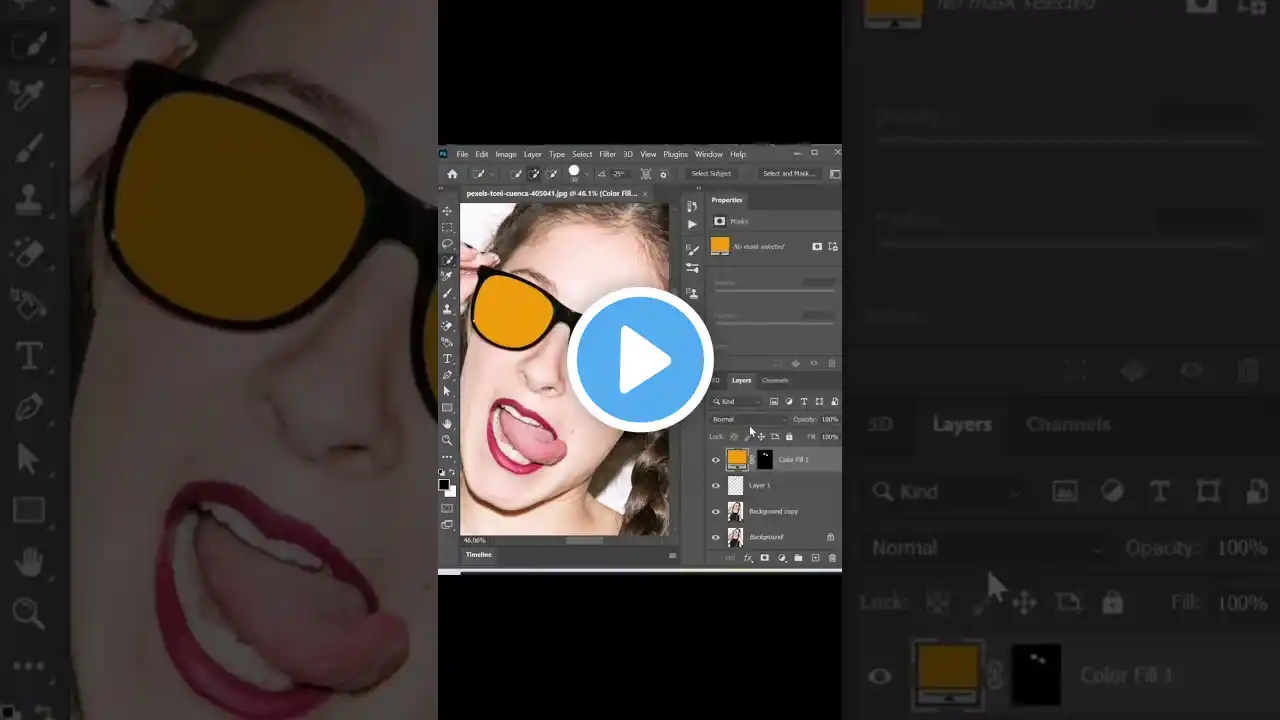The image size is (1280, 720).
Task: Click the create new layer icon
Action: [815, 558]
